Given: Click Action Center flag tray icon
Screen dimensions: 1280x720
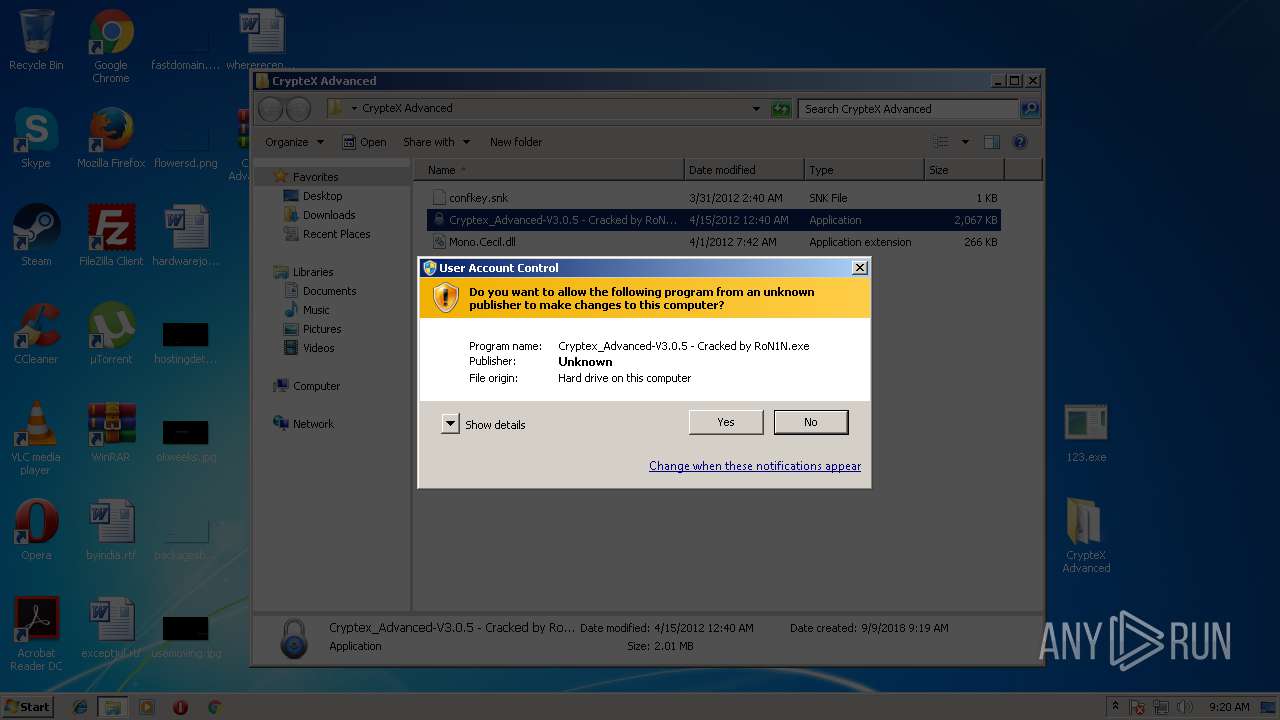Looking at the screenshot, I should click(1139, 707).
